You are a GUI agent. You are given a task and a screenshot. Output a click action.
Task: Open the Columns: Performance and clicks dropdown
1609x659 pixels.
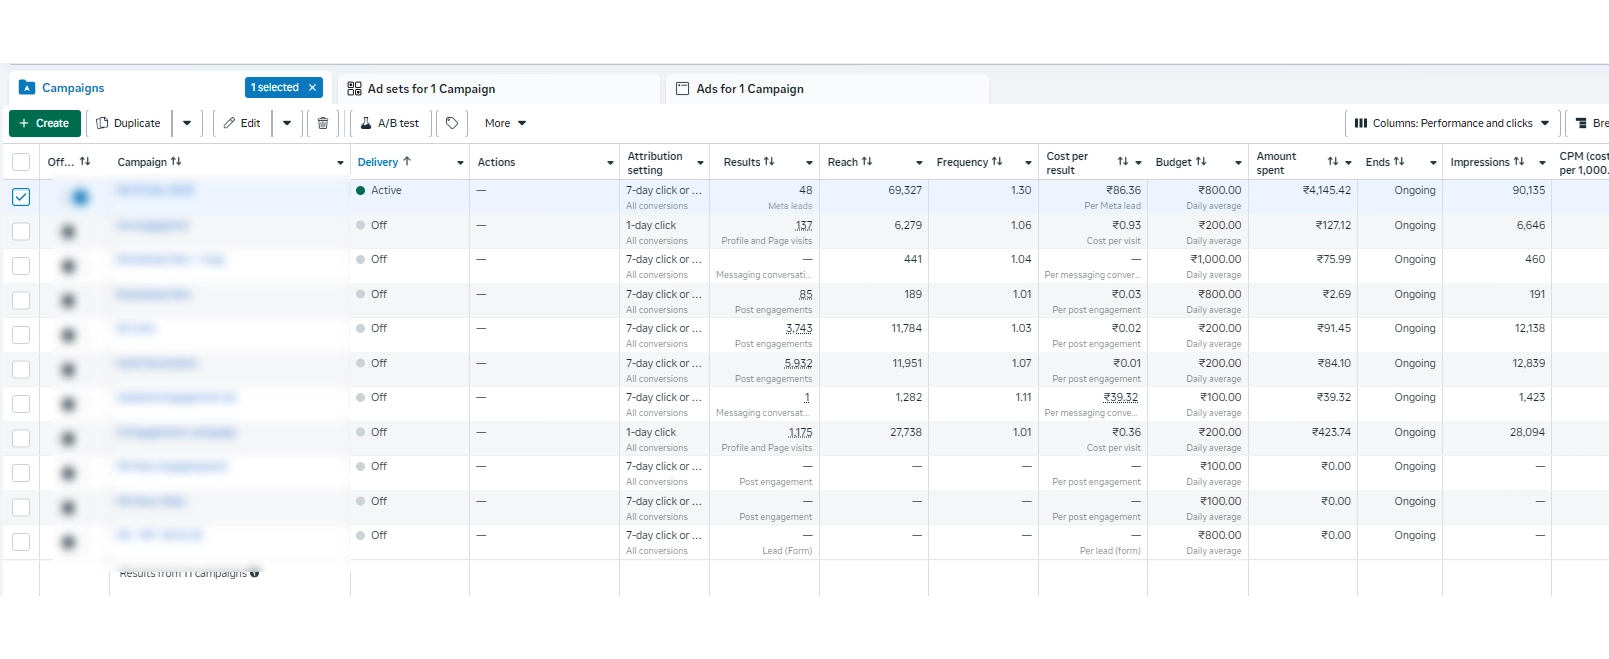[1452, 123]
